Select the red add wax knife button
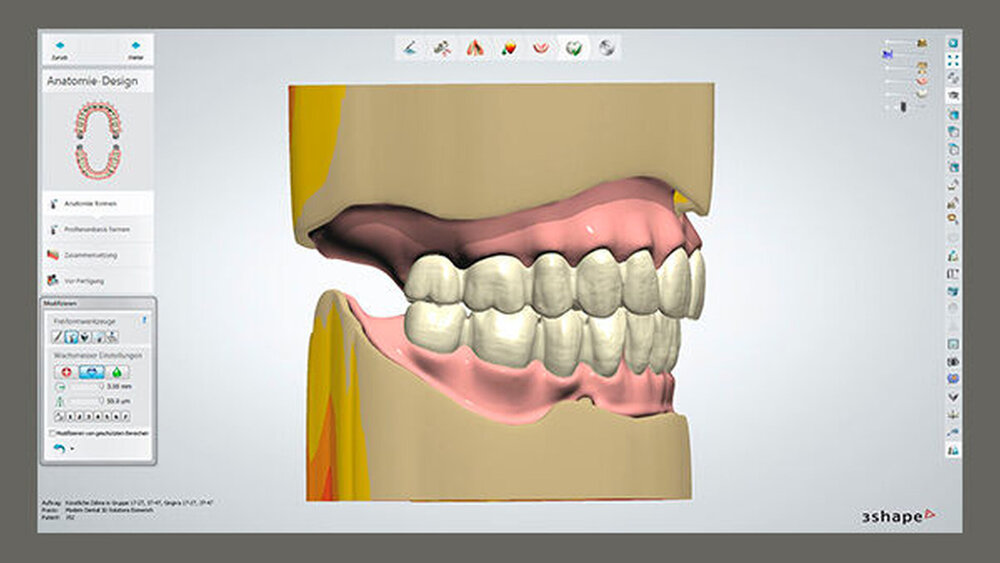Image resolution: width=1000 pixels, height=563 pixels. [x=66, y=371]
